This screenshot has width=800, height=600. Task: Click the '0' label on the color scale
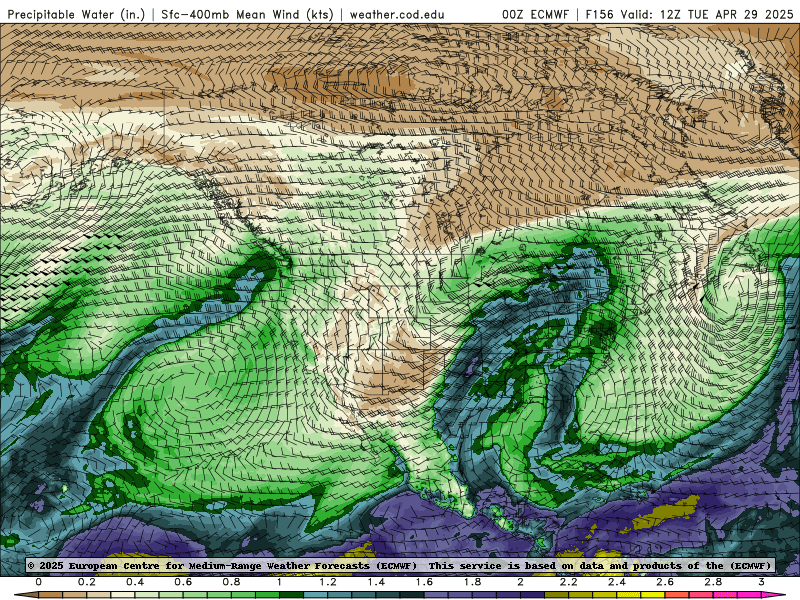(x=39, y=582)
